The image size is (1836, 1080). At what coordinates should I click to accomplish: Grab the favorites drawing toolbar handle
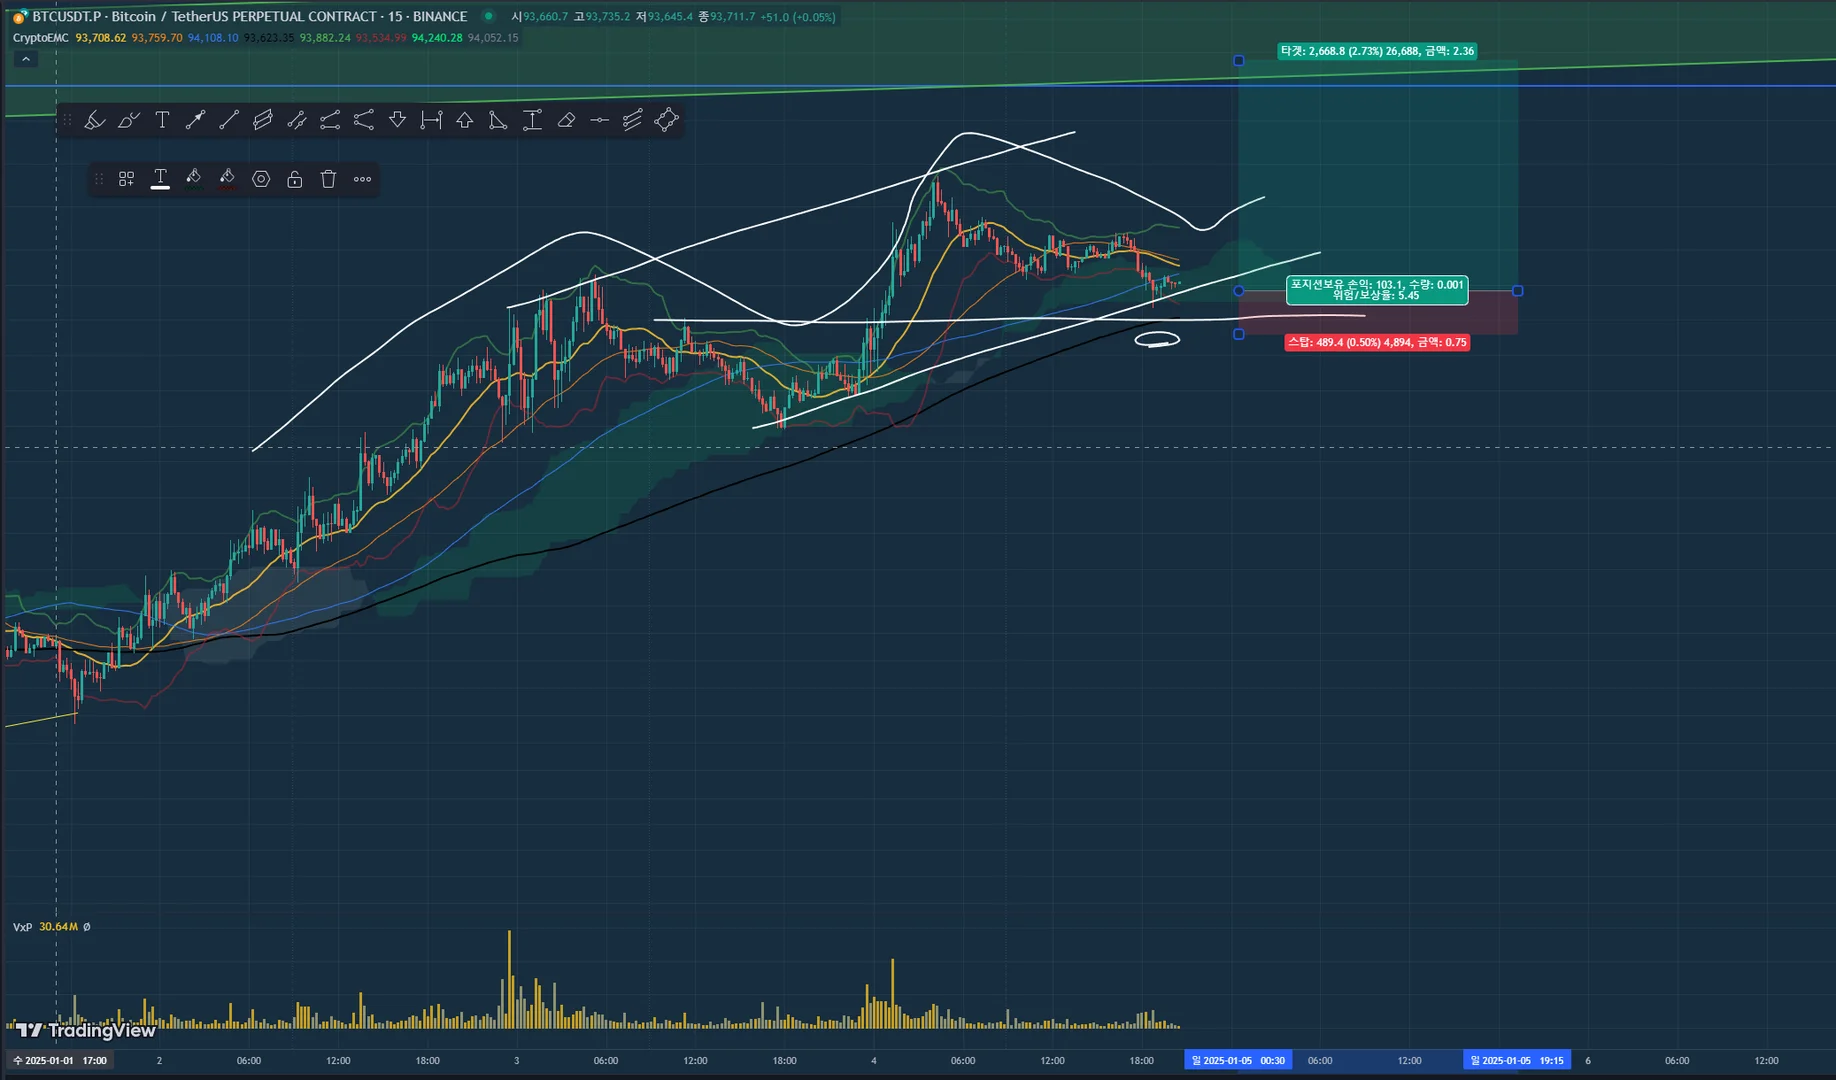(68, 121)
